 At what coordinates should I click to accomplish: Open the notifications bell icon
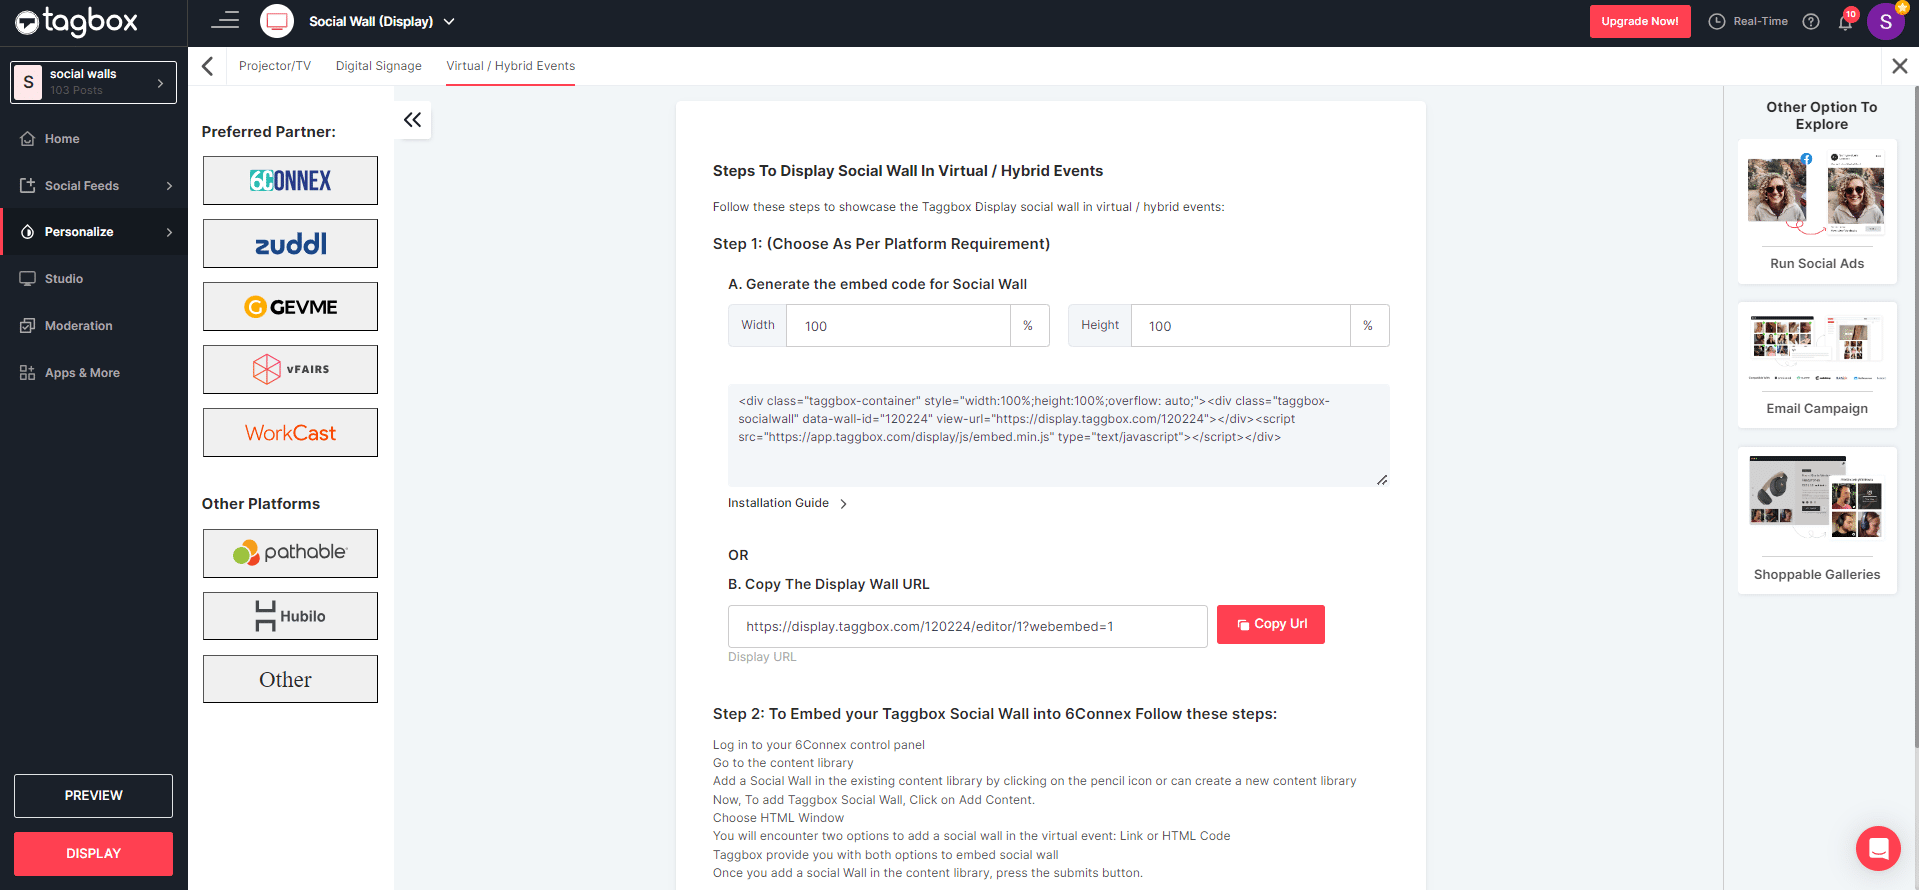tap(1845, 22)
